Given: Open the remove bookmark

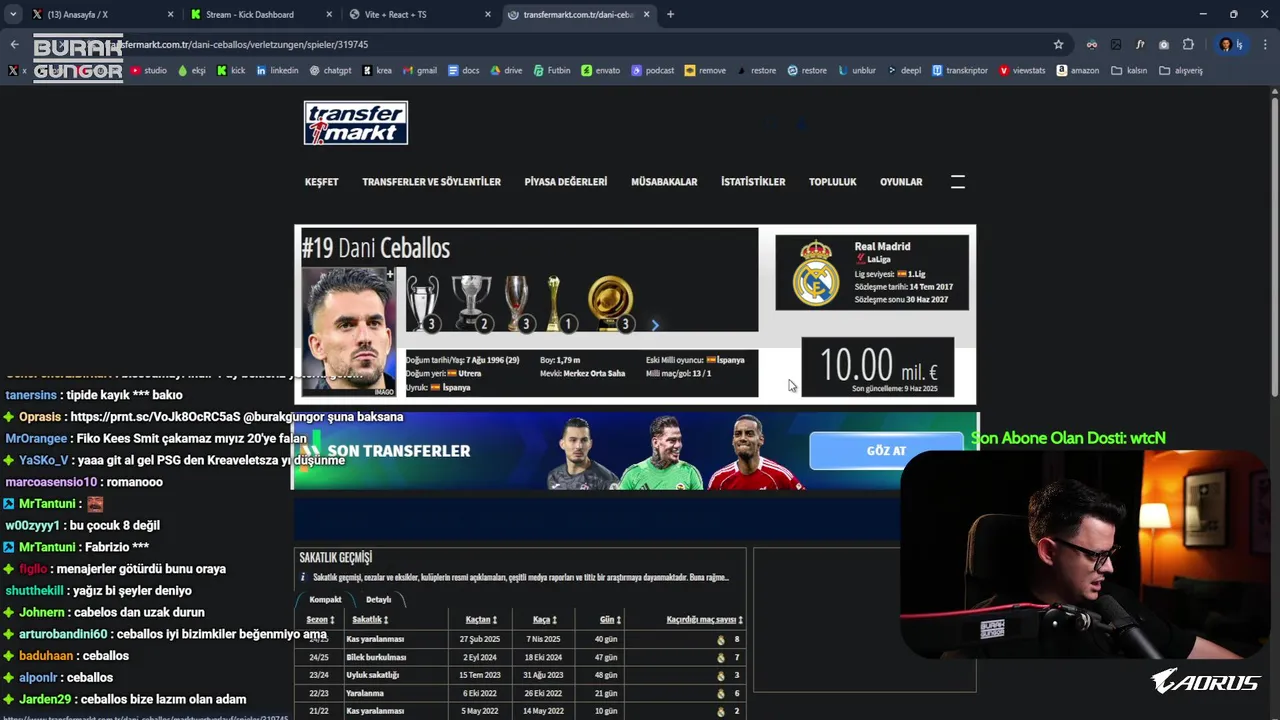Looking at the screenshot, I should 705,70.
